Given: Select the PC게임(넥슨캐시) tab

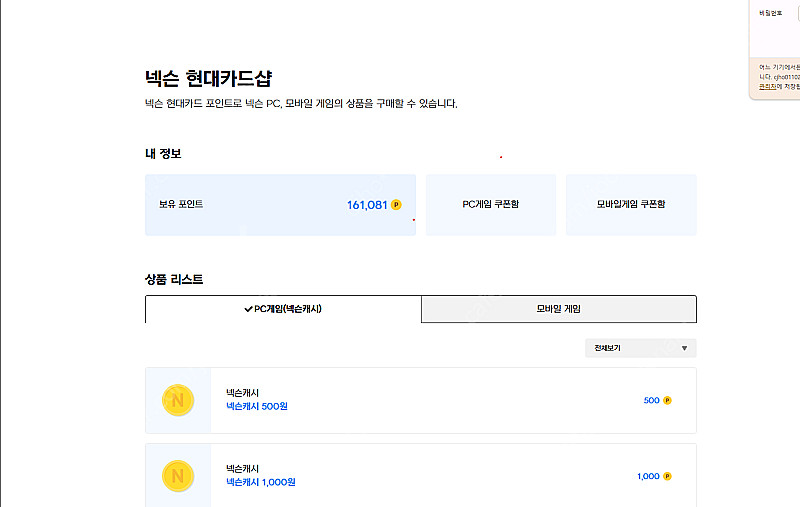Looking at the screenshot, I should (x=283, y=309).
